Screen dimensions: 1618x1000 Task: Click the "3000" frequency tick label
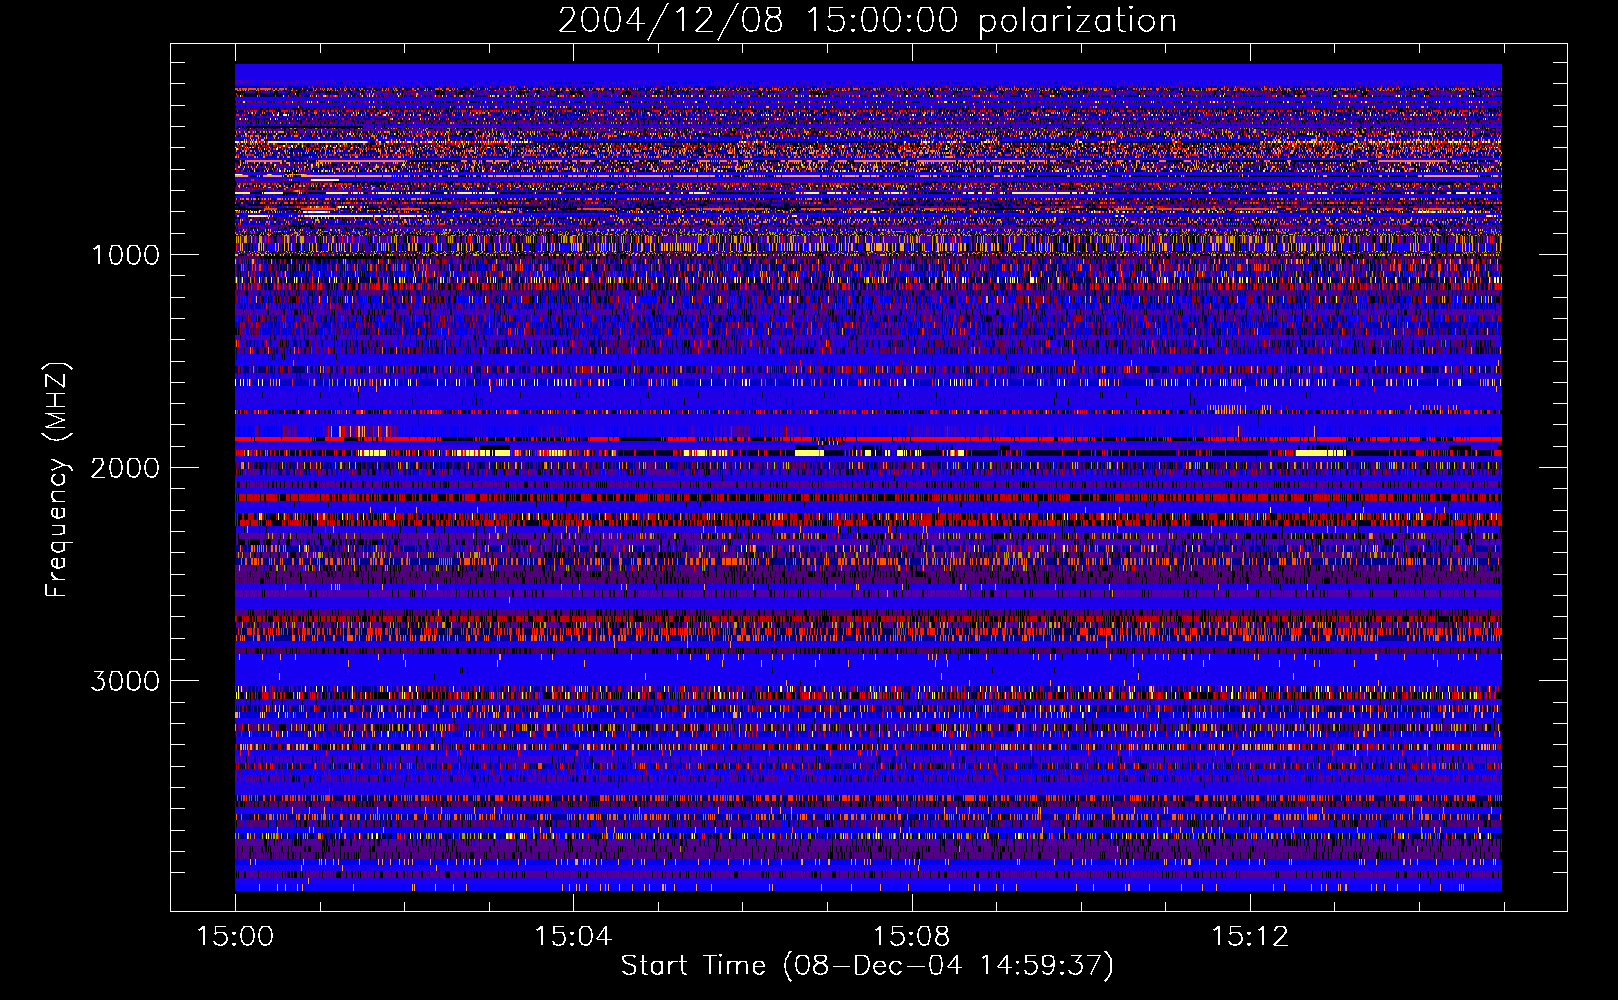[125, 681]
